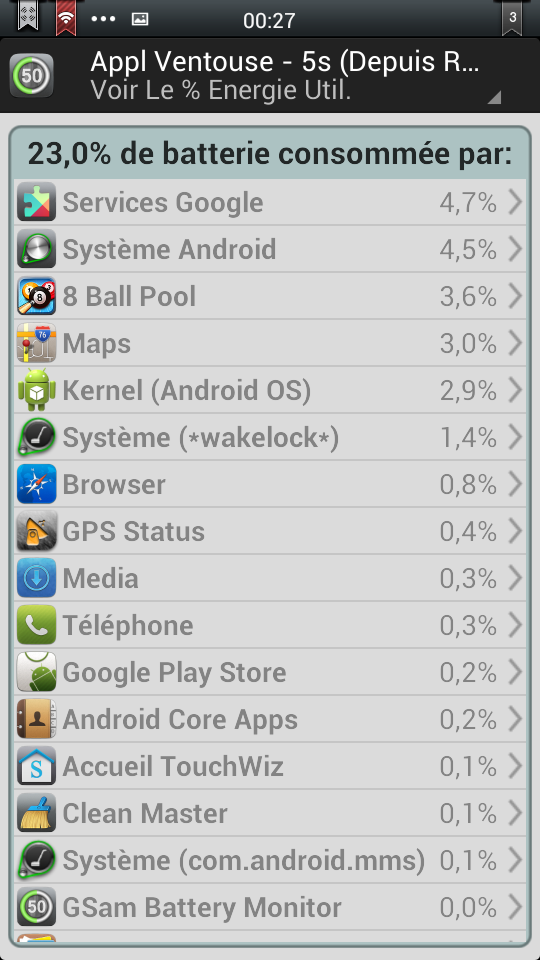Select GSam Battery Monitor 0,0% row
This screenshot has width=540, height=960.
tap(270, 907)
